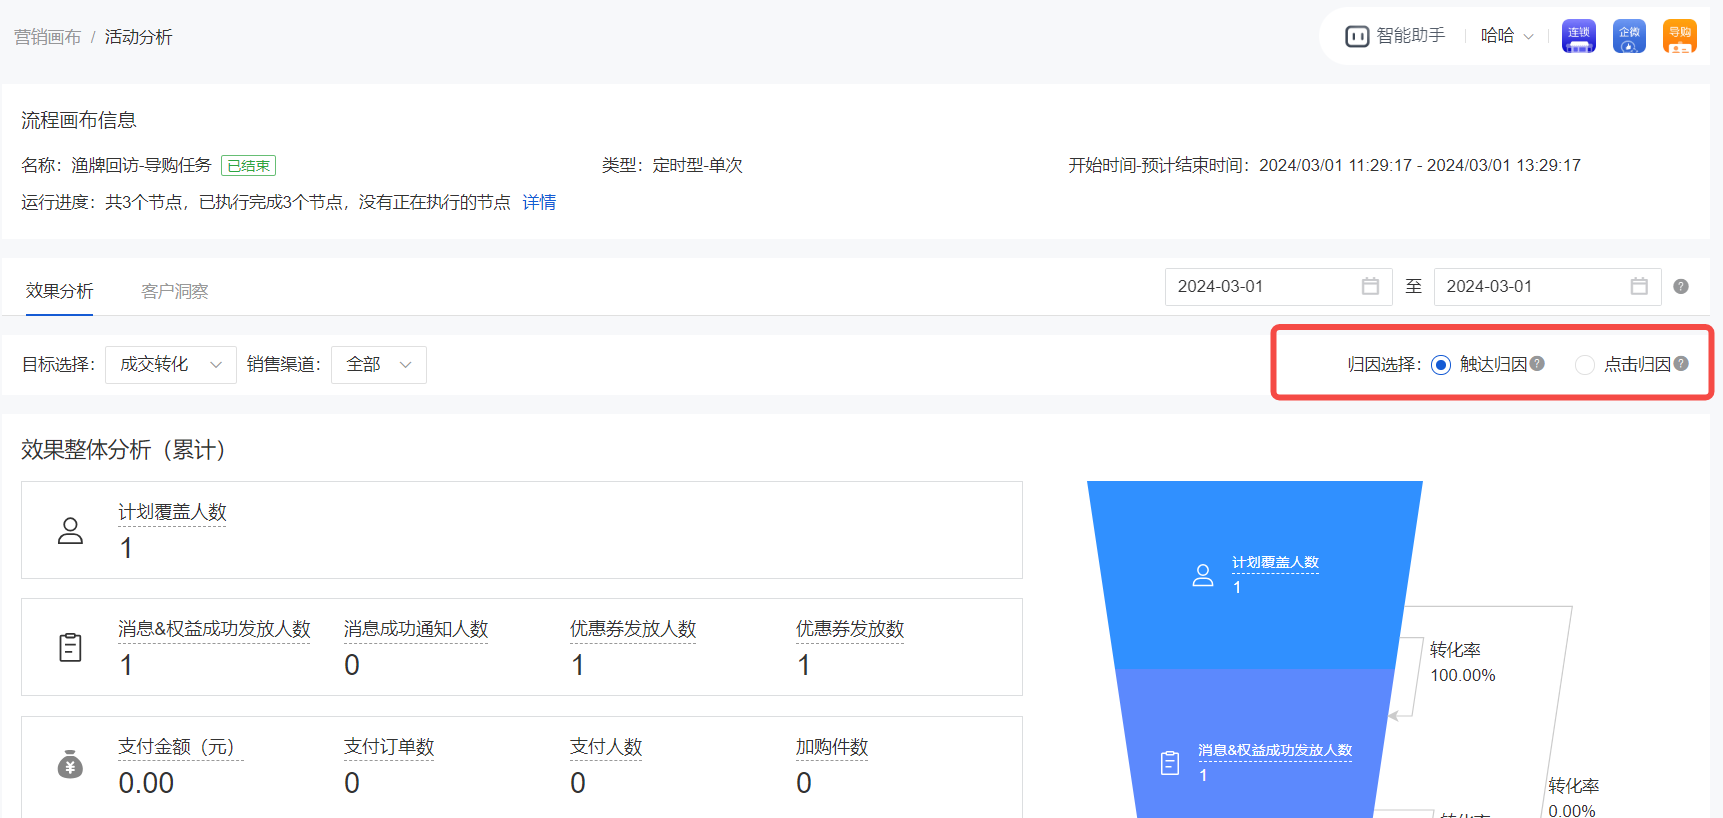
Task: Click person icon in 计划覆盖人数 card
Action: (70, 530)
